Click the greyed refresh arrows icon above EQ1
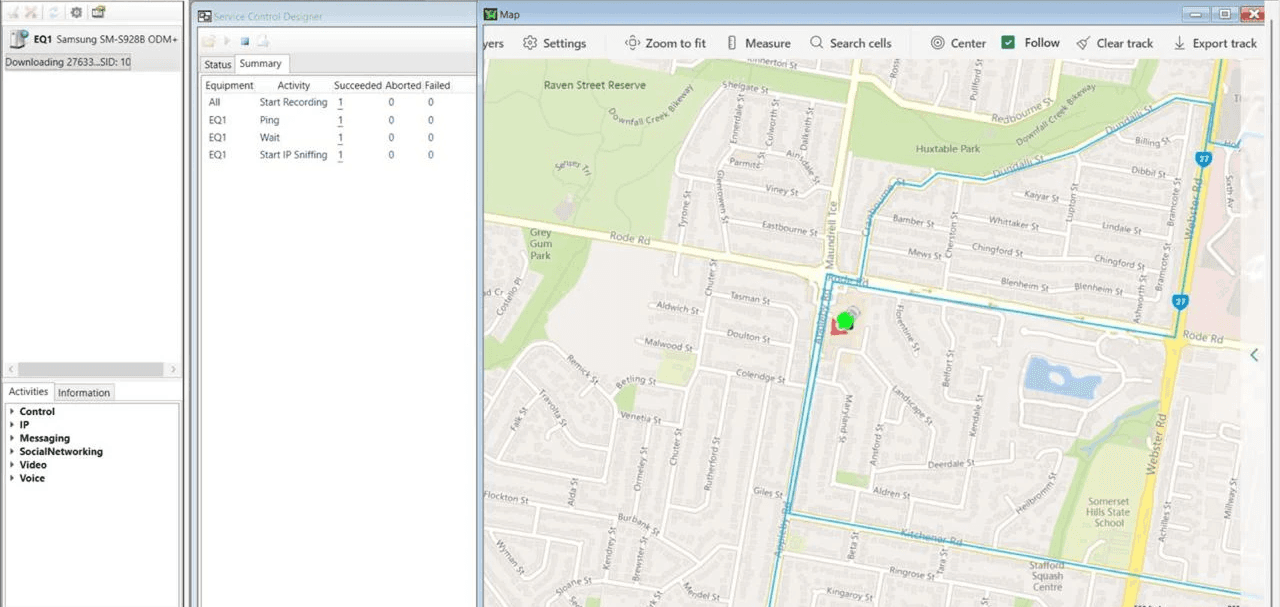 point(52,12)
